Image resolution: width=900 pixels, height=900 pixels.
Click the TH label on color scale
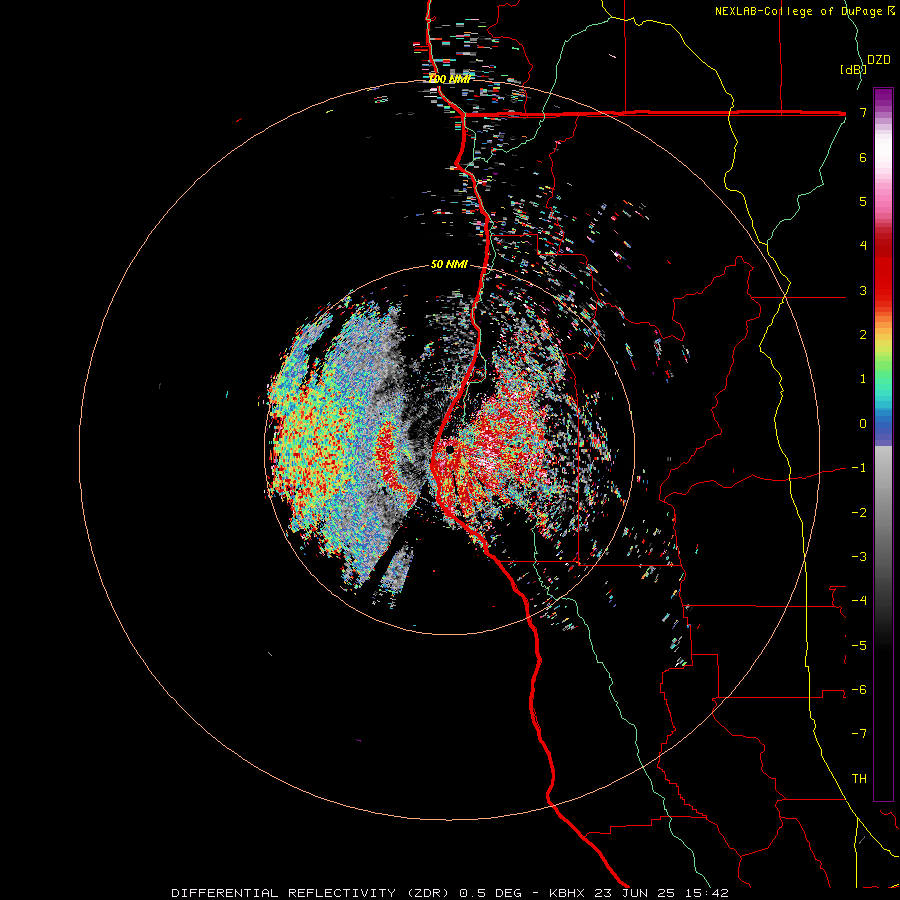point(859,779)
